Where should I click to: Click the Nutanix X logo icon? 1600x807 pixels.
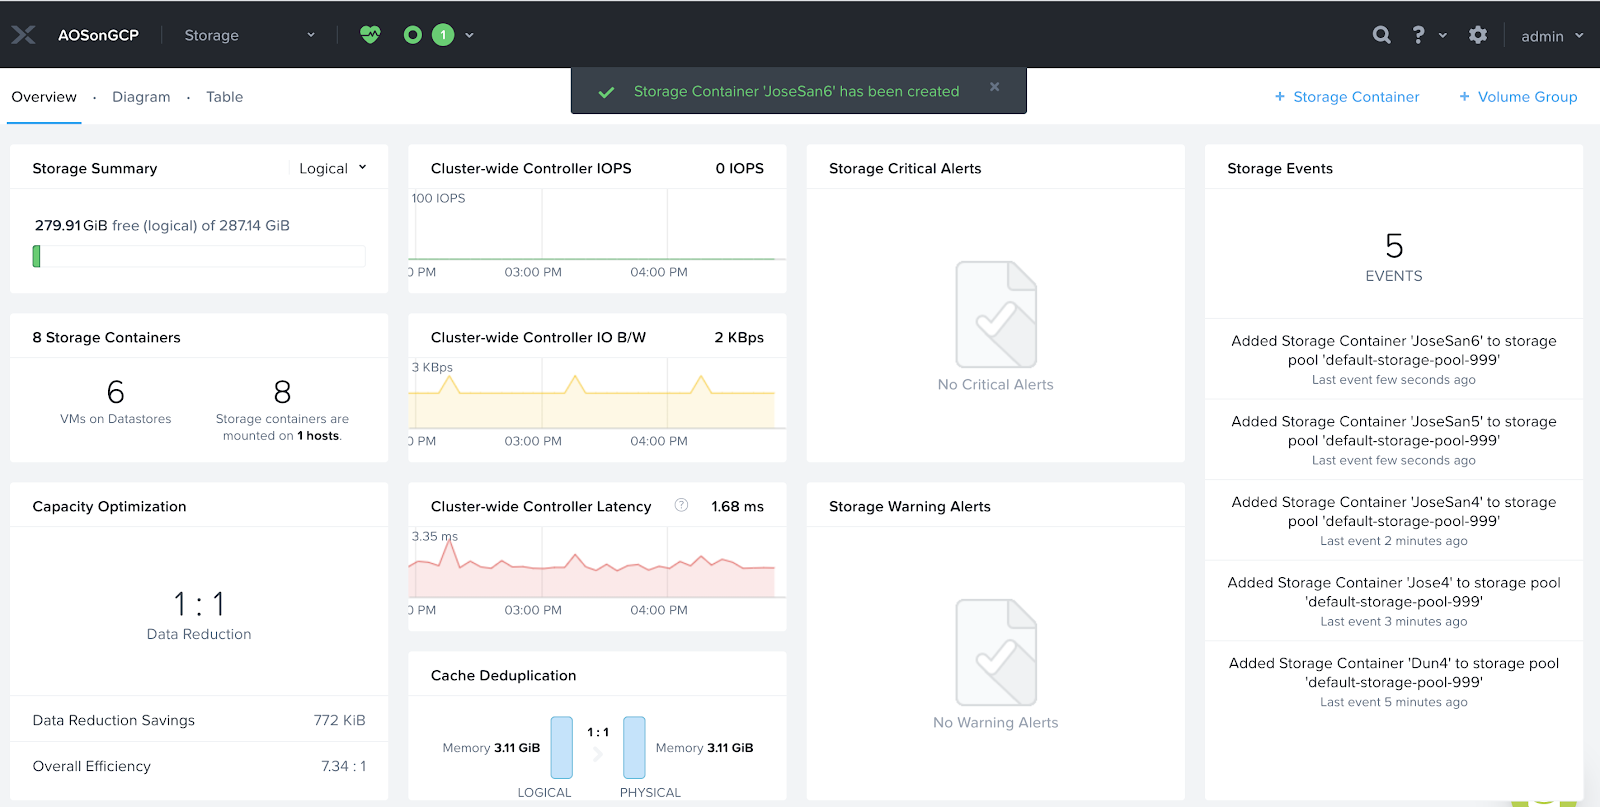tap(24, 35)
